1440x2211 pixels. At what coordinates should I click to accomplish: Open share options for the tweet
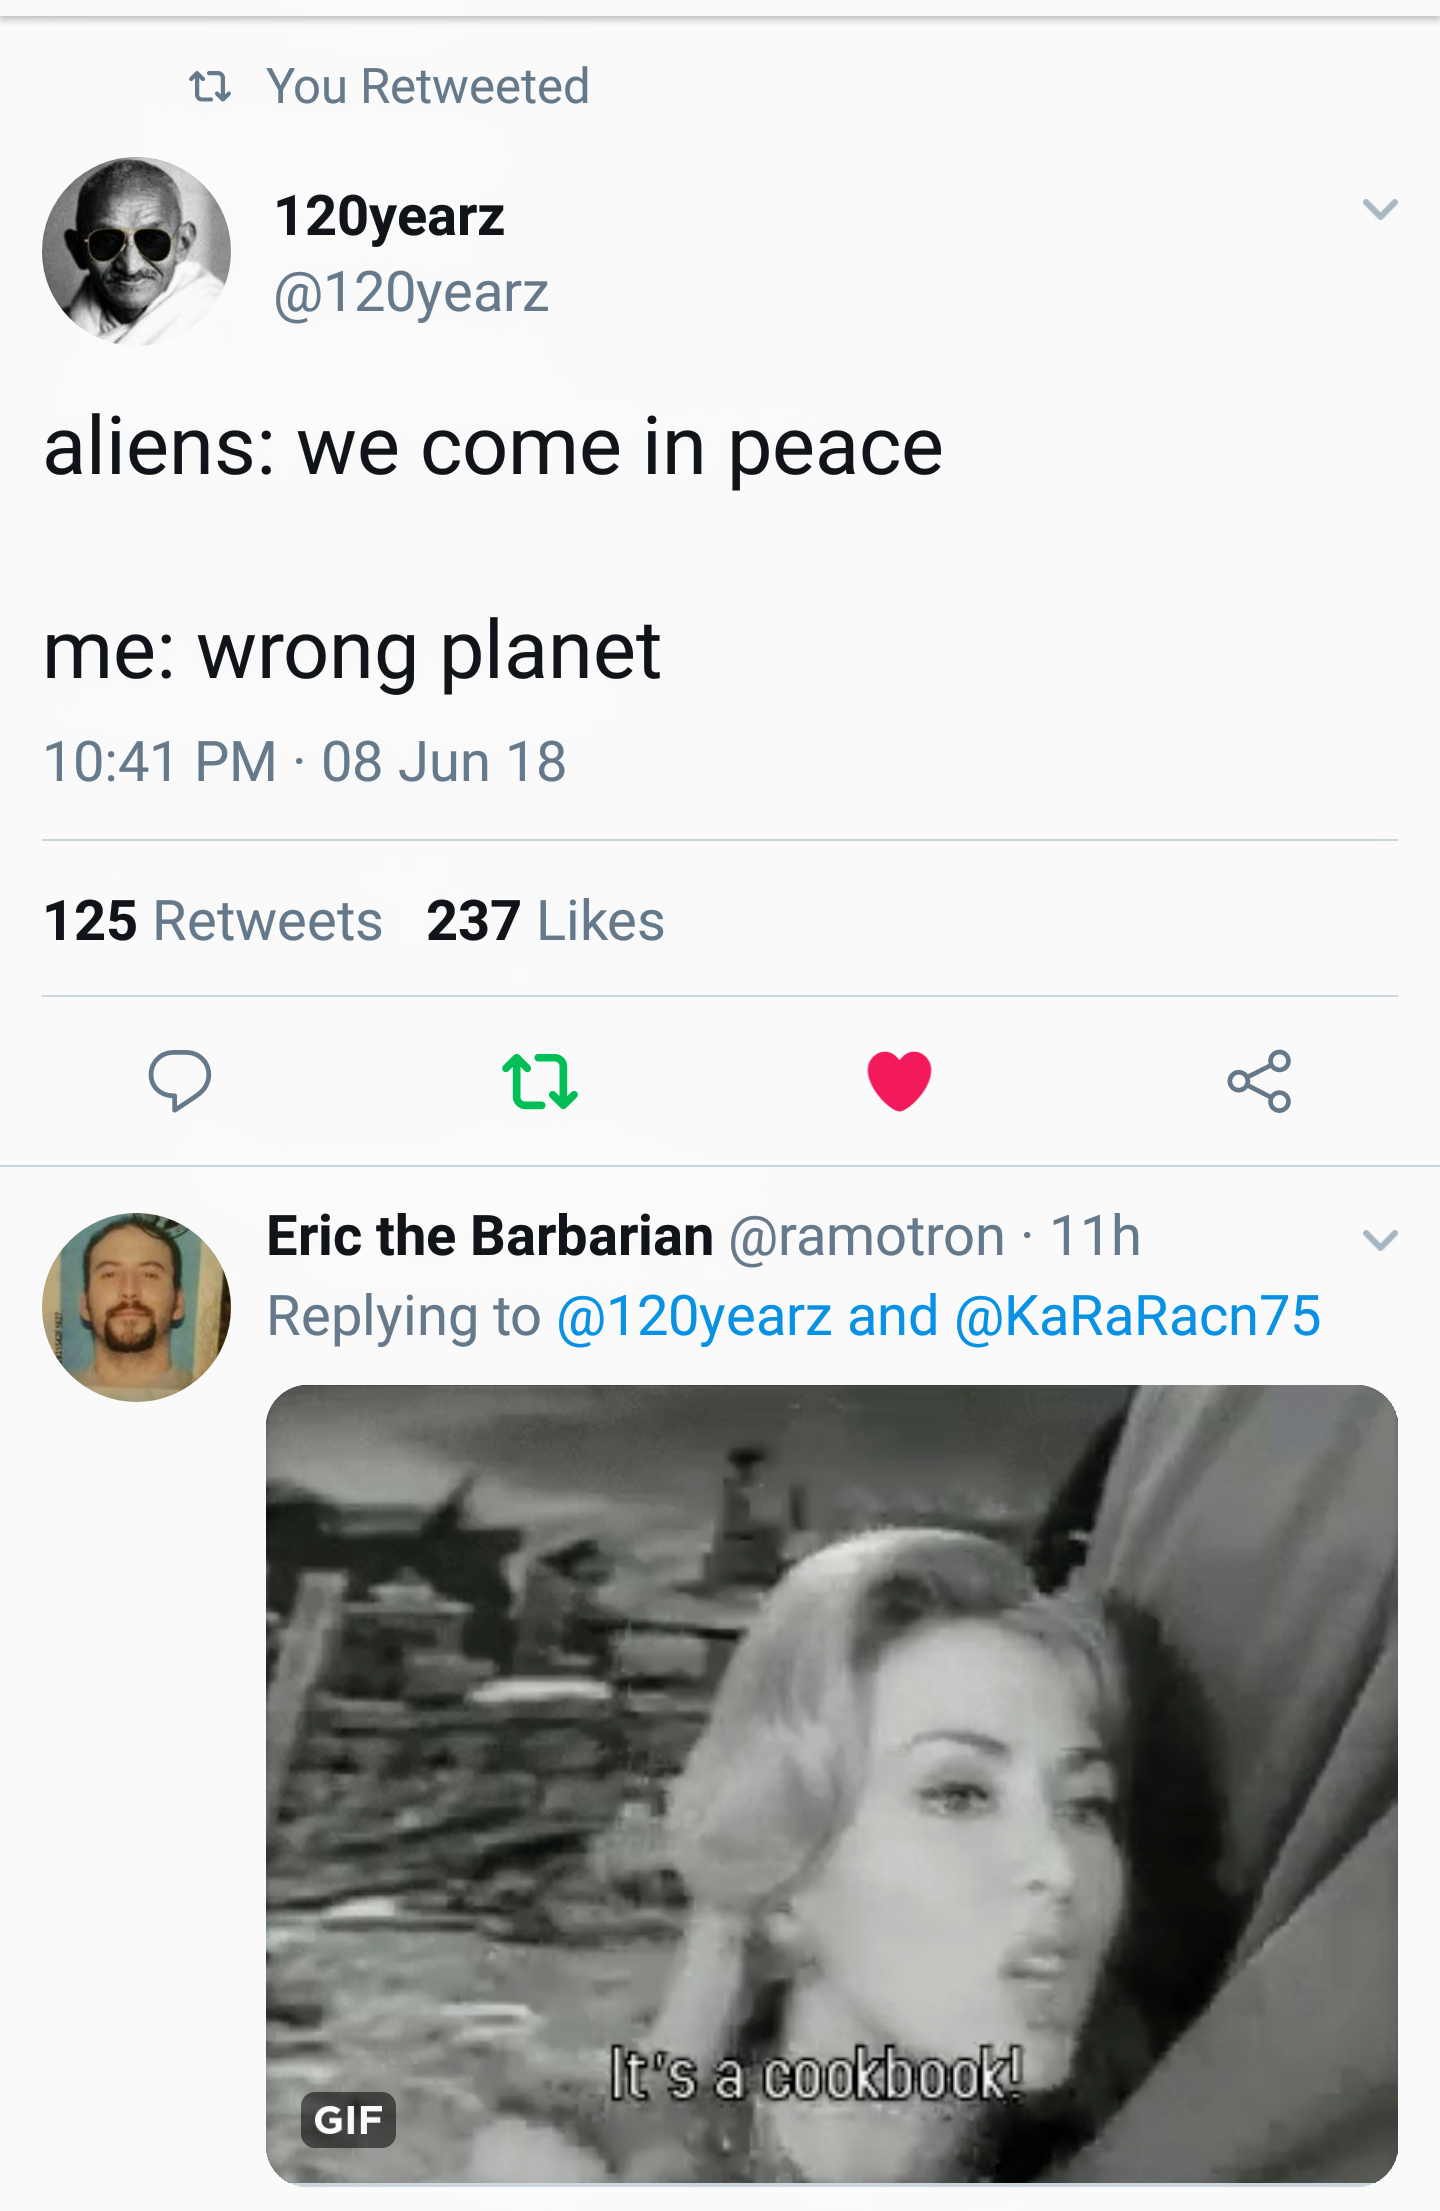tap(1260, 1081)
